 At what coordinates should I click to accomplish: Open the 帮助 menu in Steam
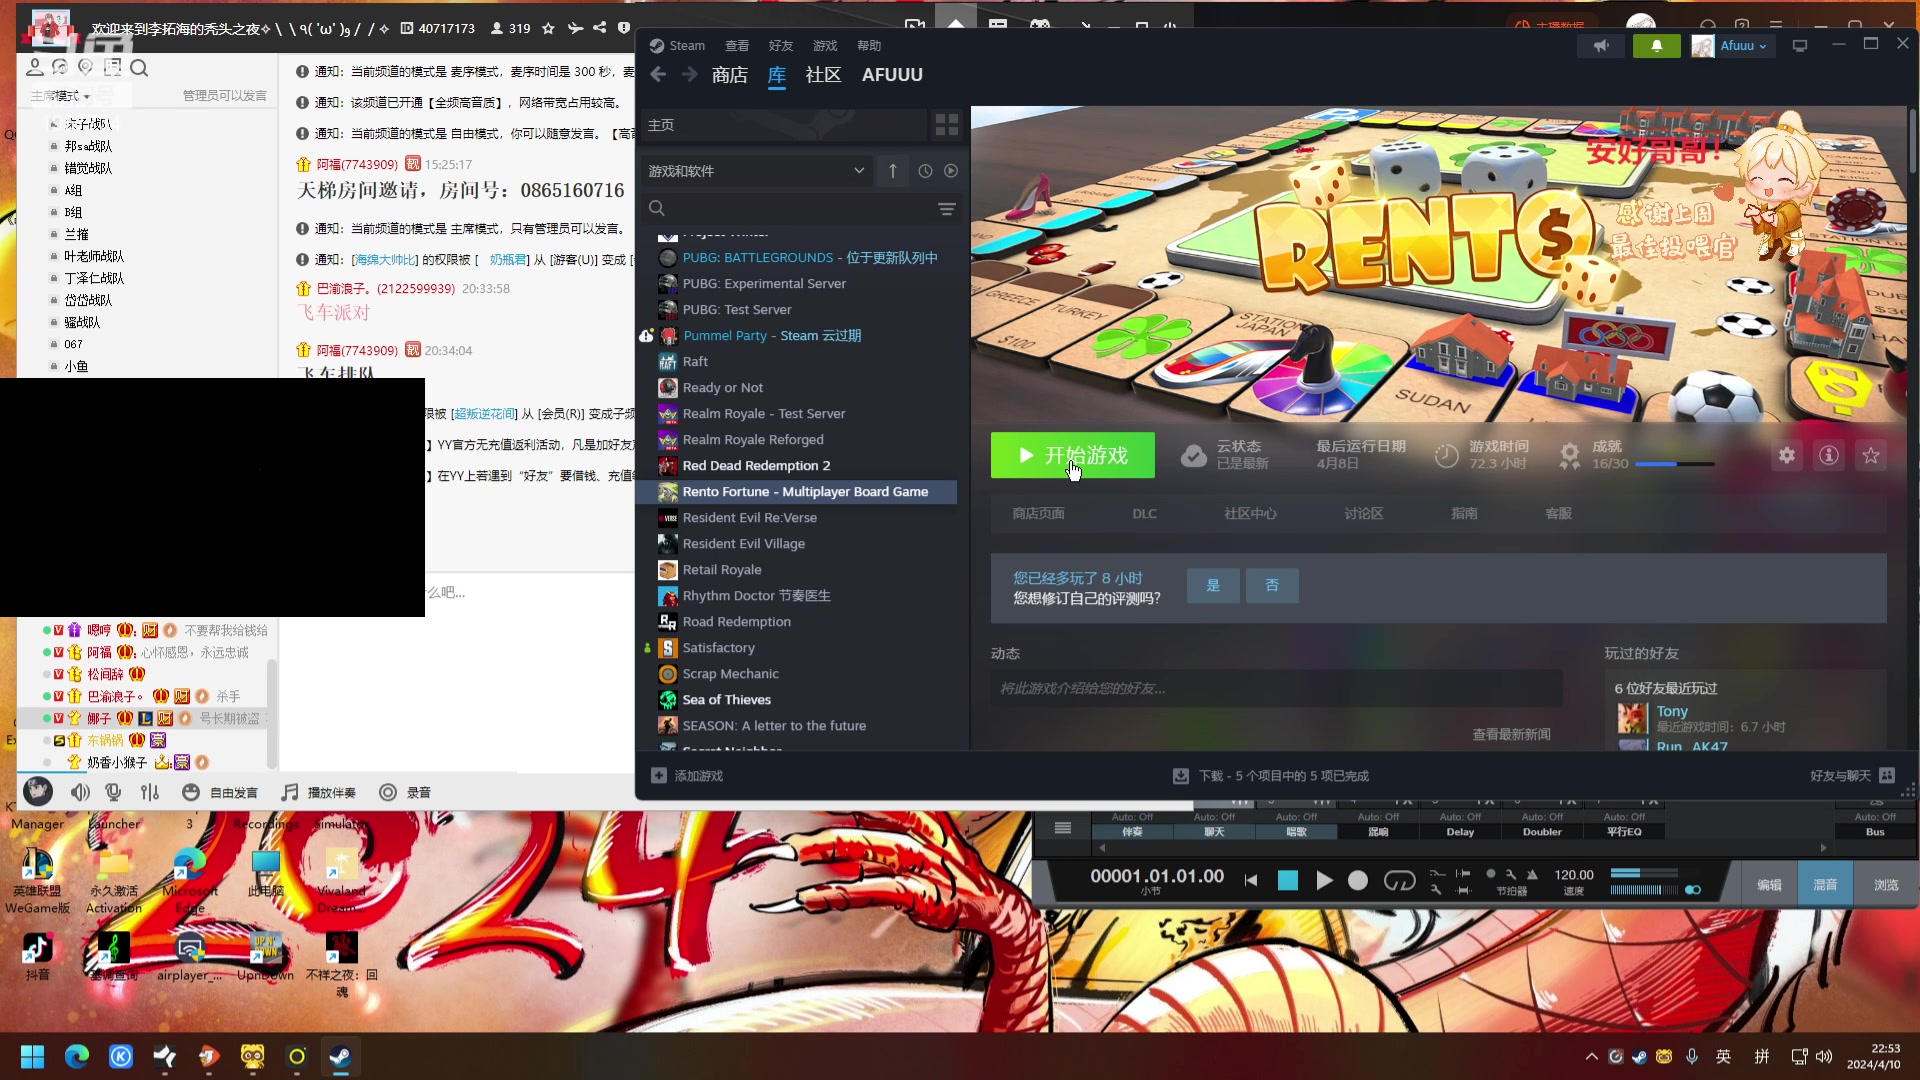pos(869,46)
